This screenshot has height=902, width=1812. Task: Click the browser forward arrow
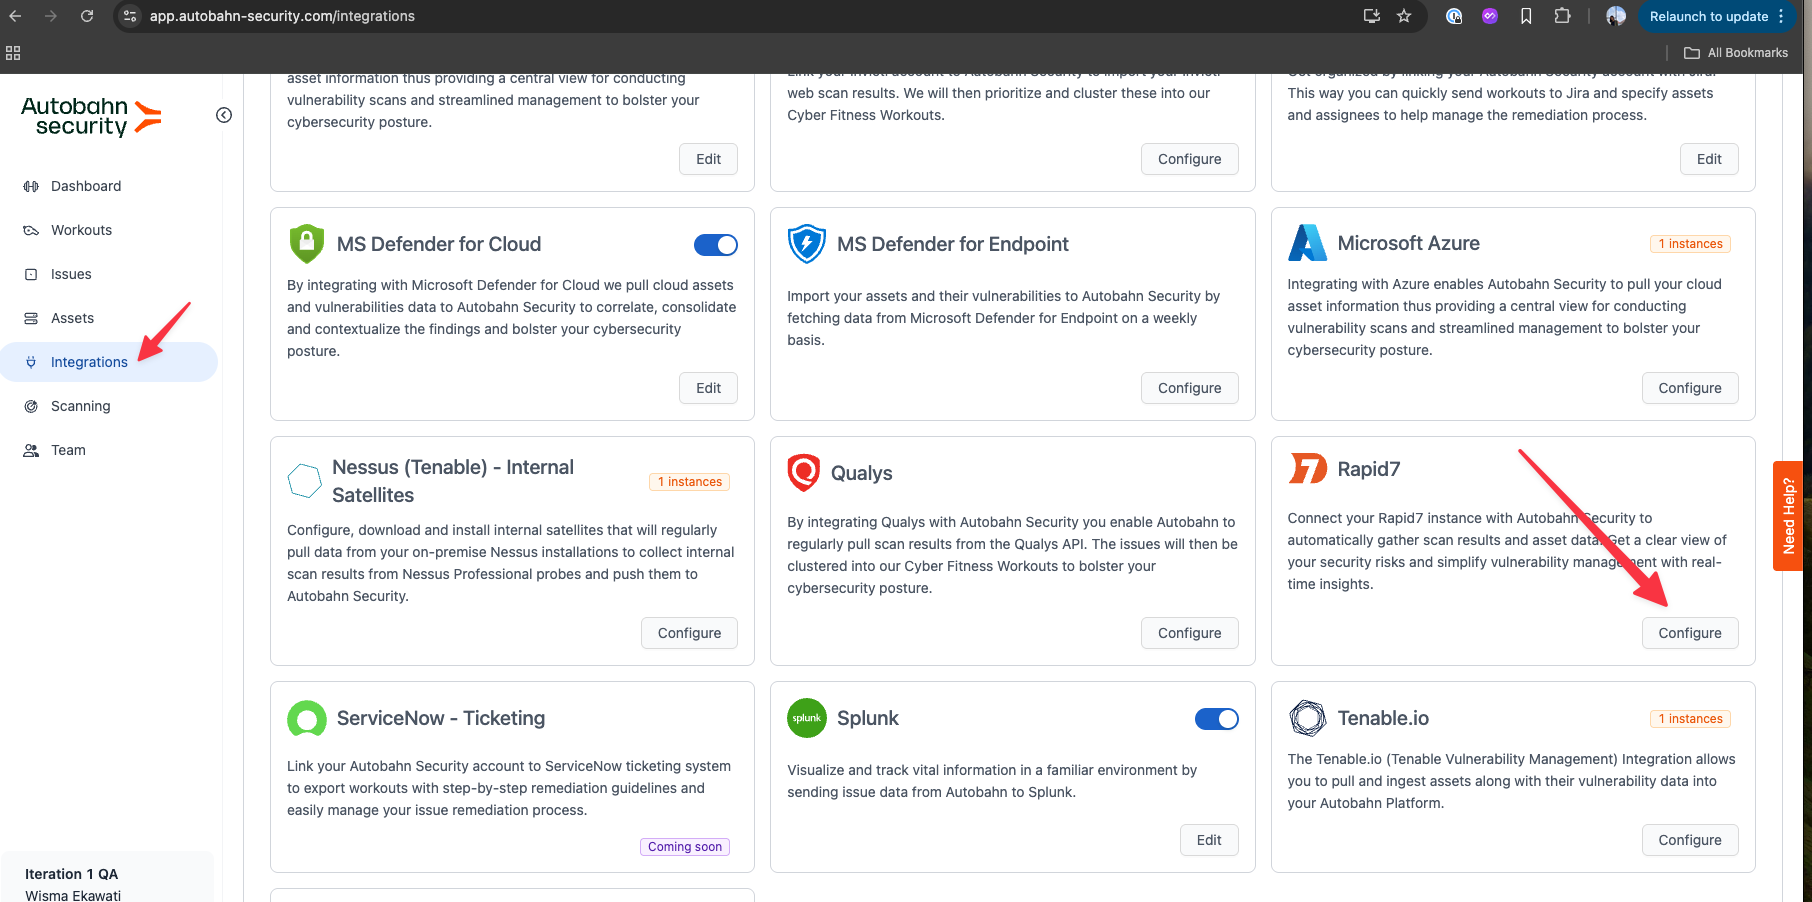point(51,16)
